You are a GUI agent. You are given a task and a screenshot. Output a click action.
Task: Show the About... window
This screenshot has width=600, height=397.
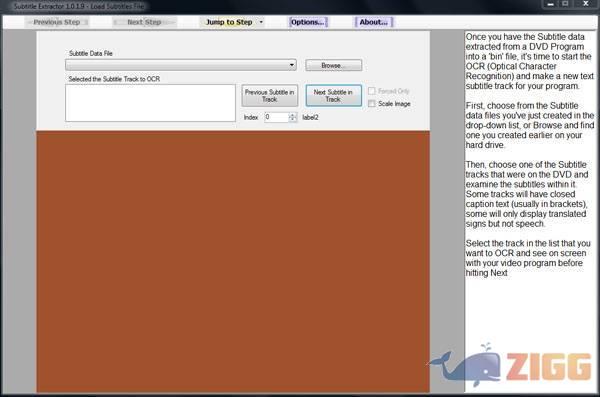coord(373,22)
